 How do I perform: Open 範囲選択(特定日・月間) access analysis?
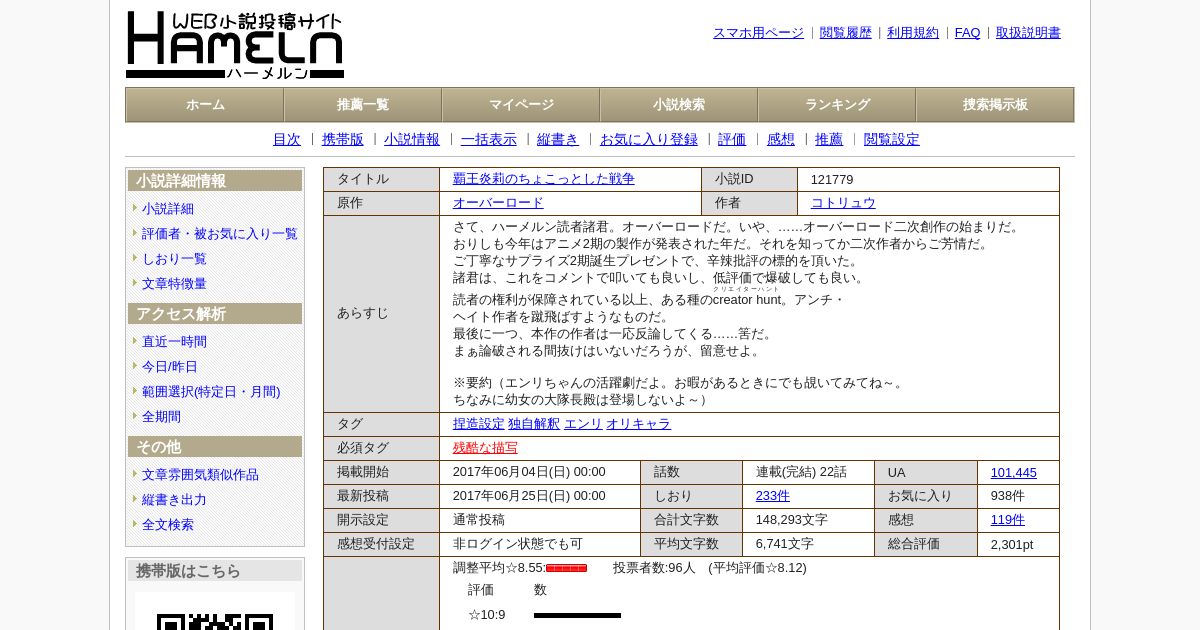pyautogui.click(x=211, y=392)
